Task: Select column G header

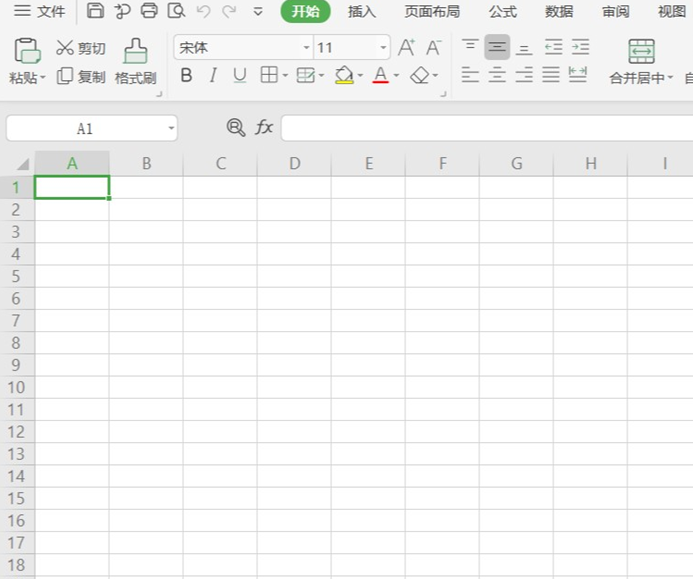Action: click(517, 164)
